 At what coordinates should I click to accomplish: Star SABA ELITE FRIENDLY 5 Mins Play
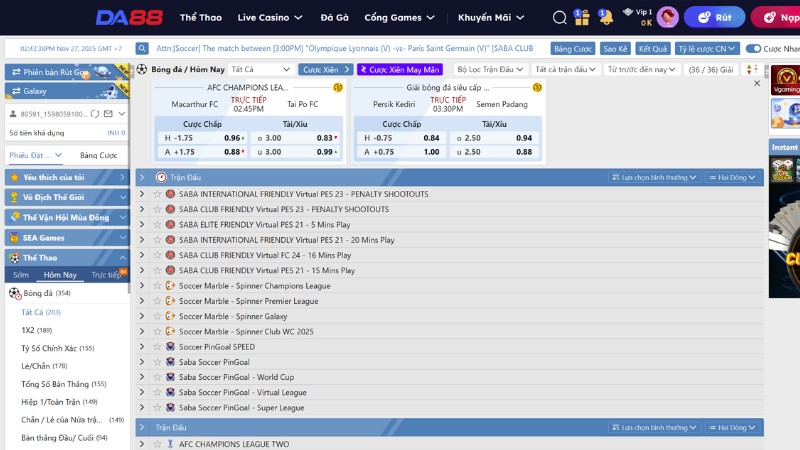coord(157,224)
